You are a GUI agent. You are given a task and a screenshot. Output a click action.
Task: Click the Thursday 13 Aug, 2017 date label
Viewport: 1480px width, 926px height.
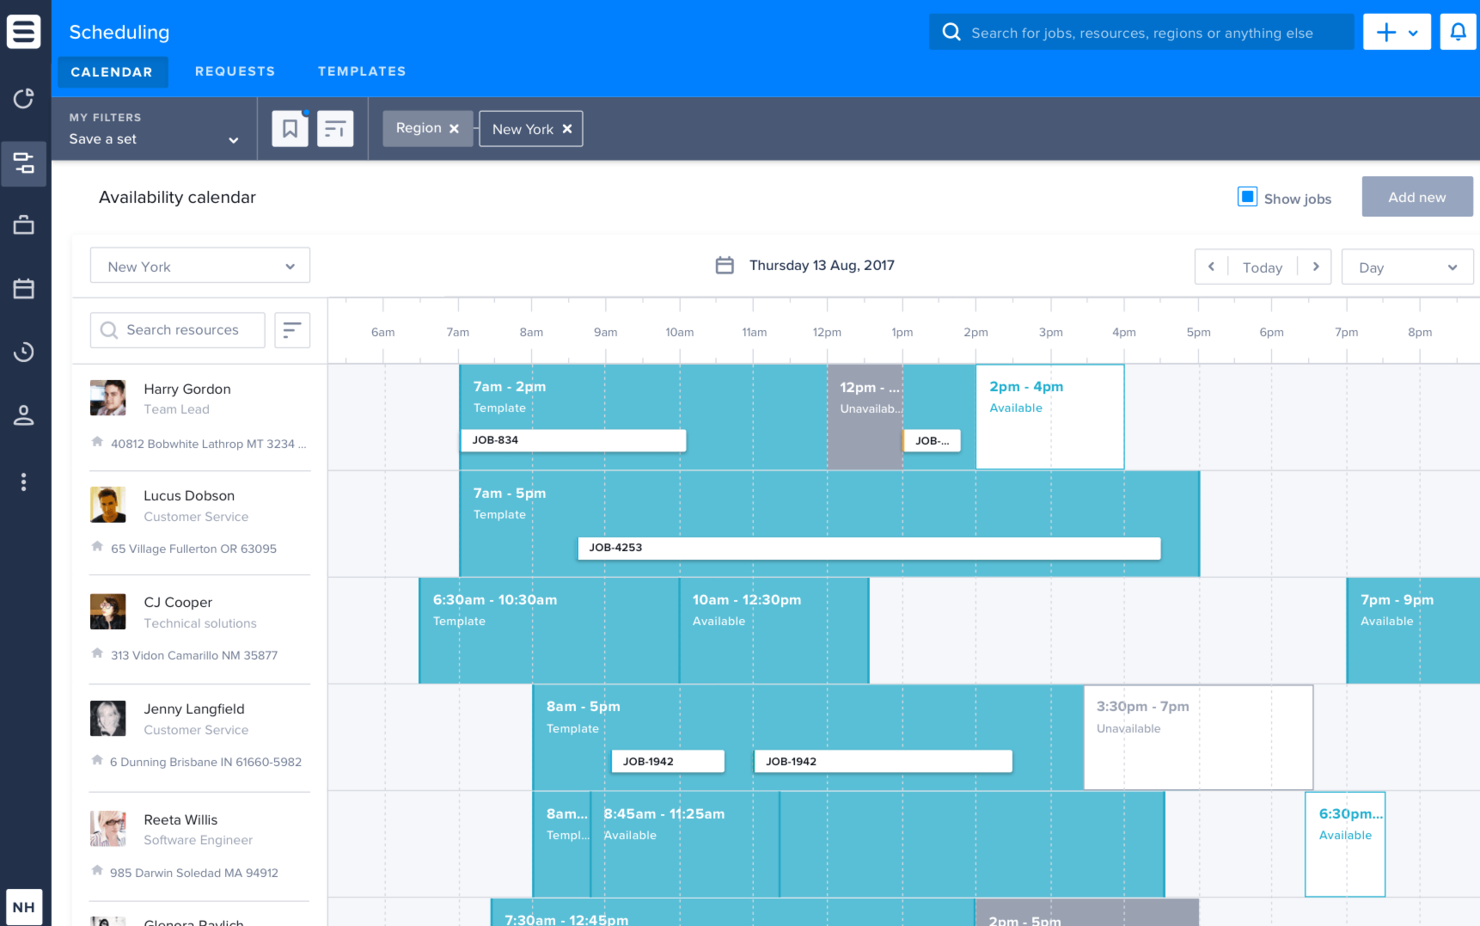[822, 265]
